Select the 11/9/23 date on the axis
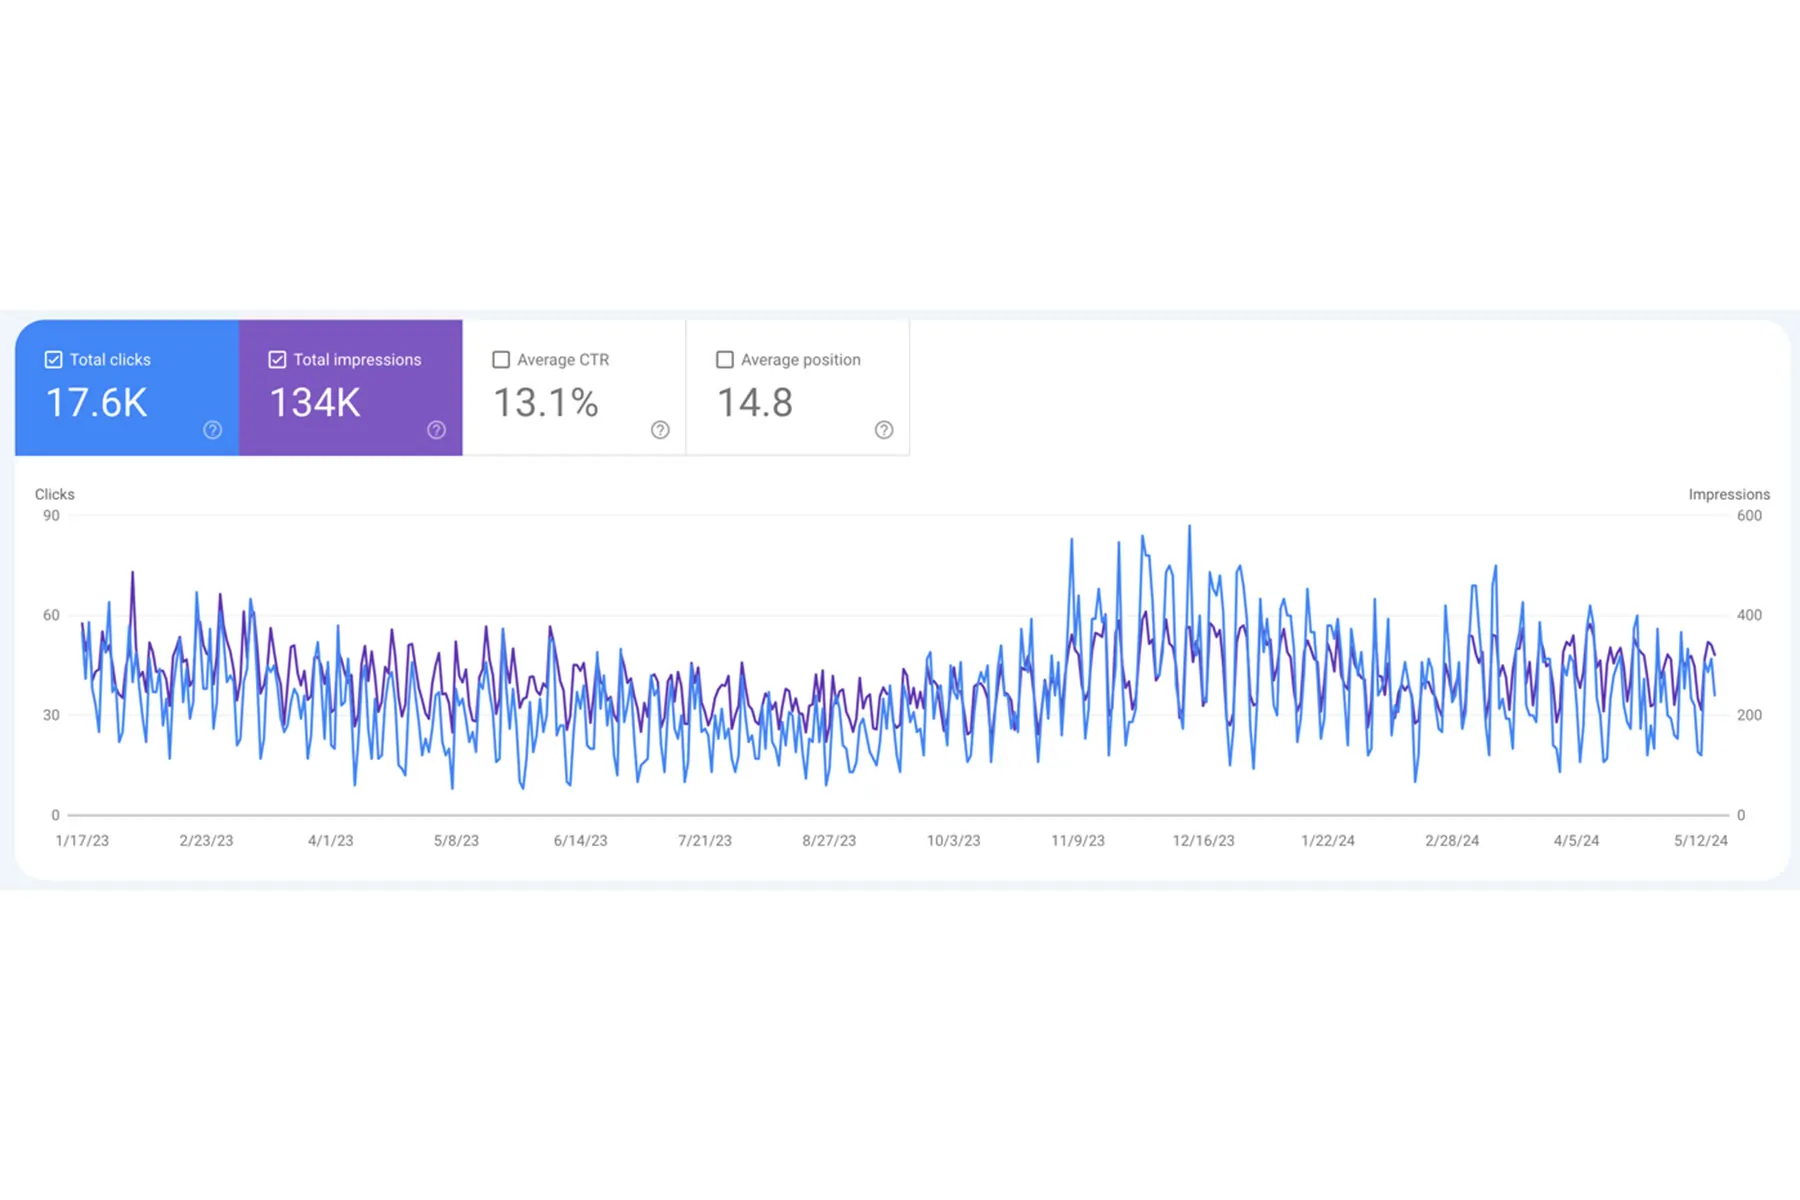This screenshot has width=1800, height=1200. pyautogui.click(x=1078, y=841)
